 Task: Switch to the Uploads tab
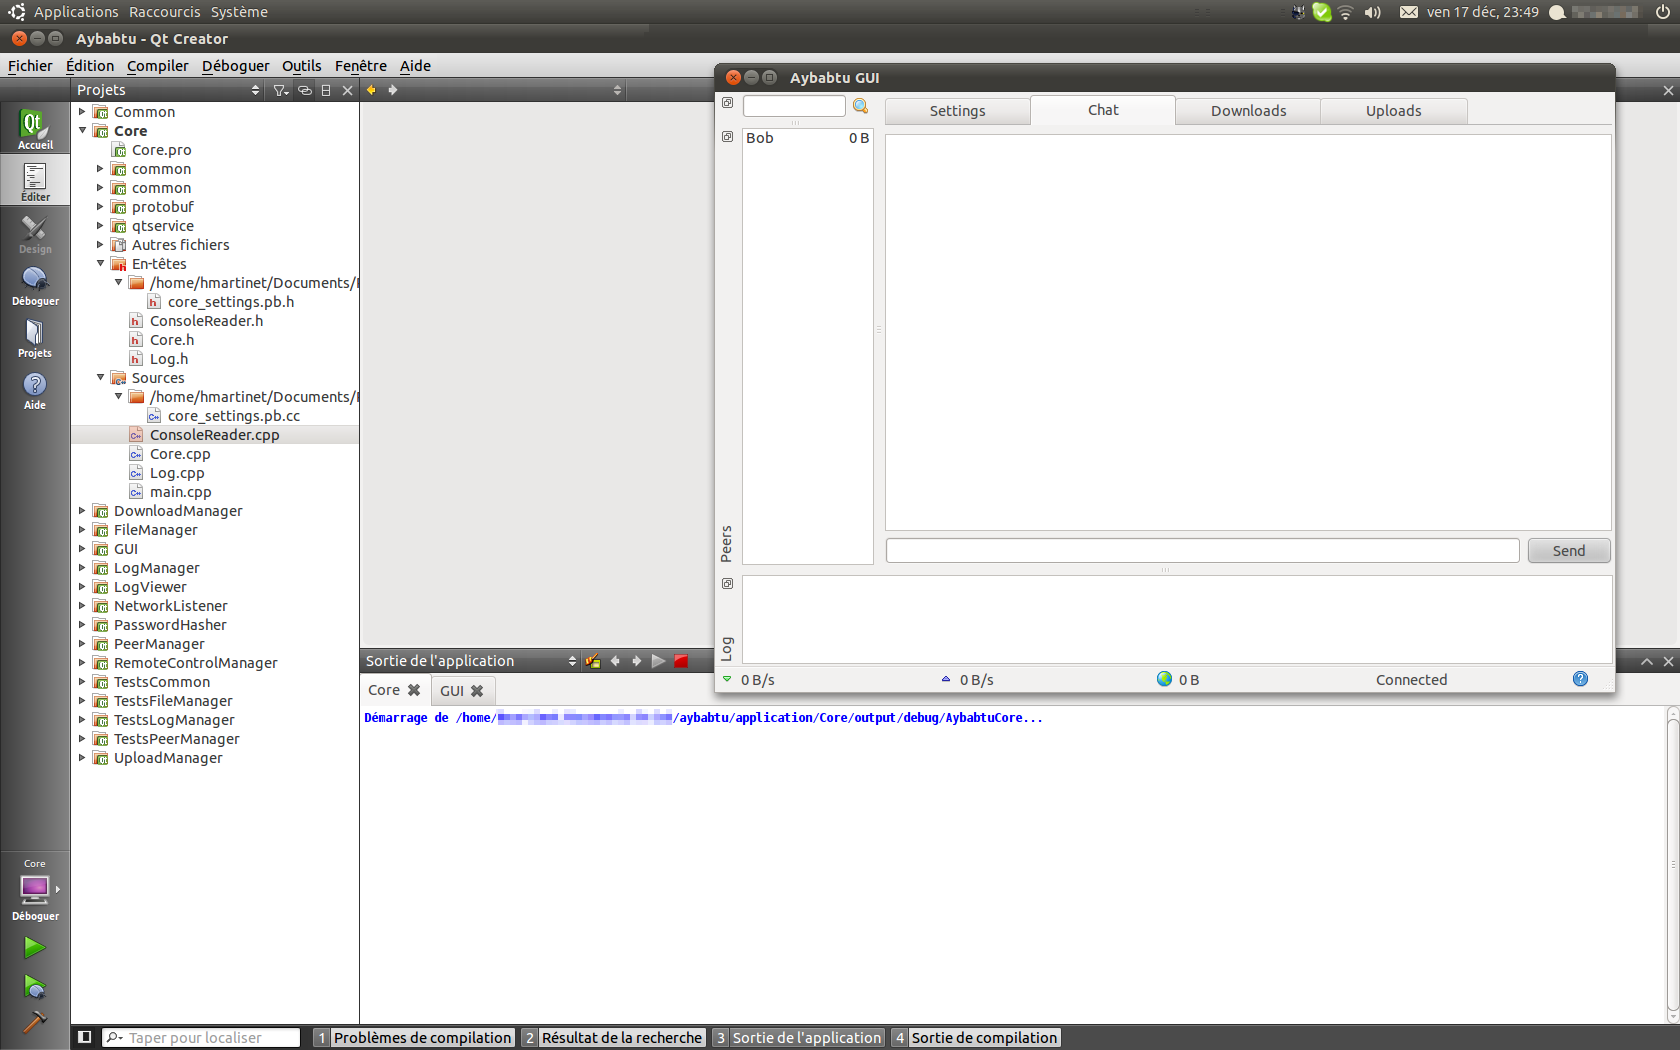click(1393, 111)
